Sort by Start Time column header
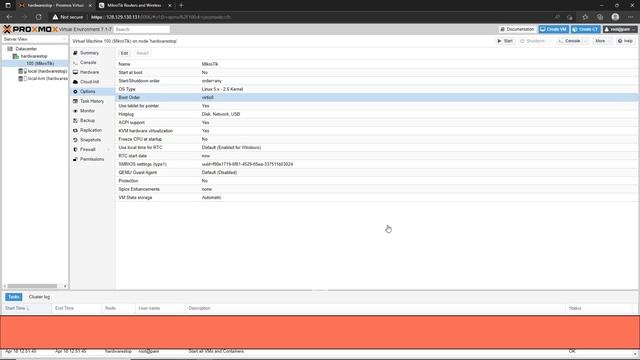640x360 pixels. (x=26, y=308)
